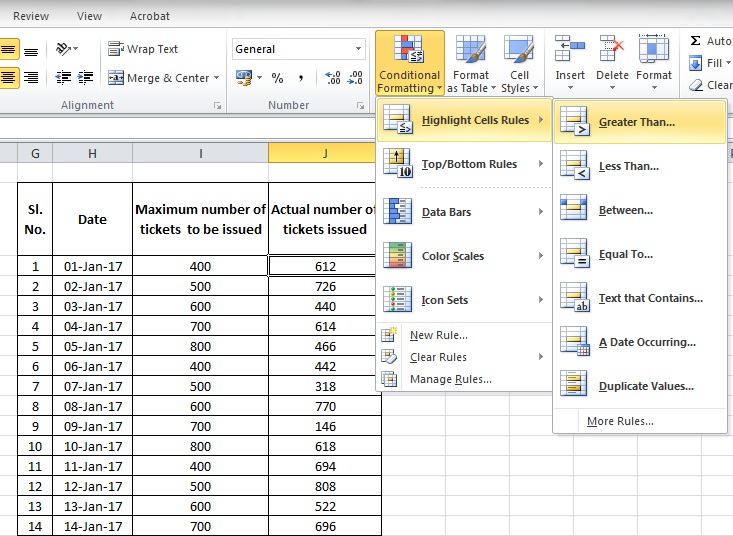Click the New Rule icon
Screen dimensions: 733x536
[388, 335]
